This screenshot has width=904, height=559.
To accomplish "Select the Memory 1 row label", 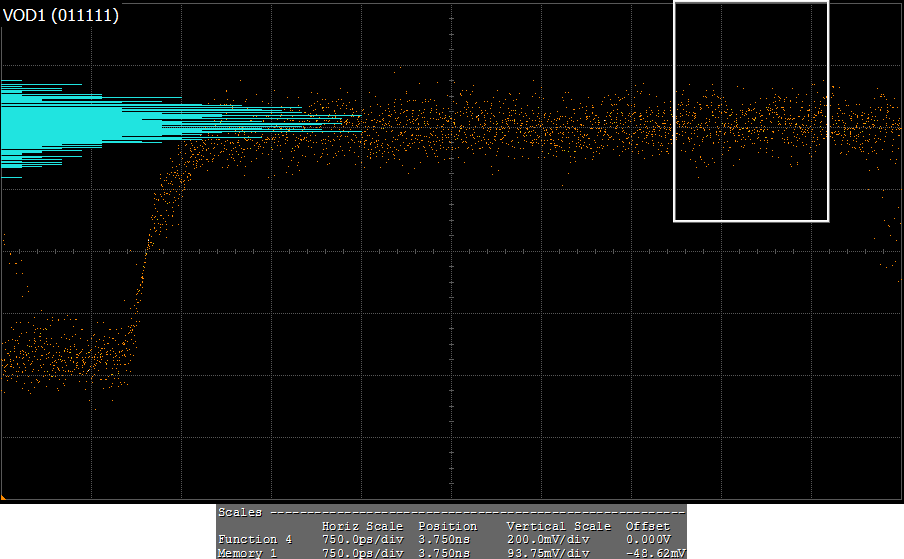I will (248, 552).
